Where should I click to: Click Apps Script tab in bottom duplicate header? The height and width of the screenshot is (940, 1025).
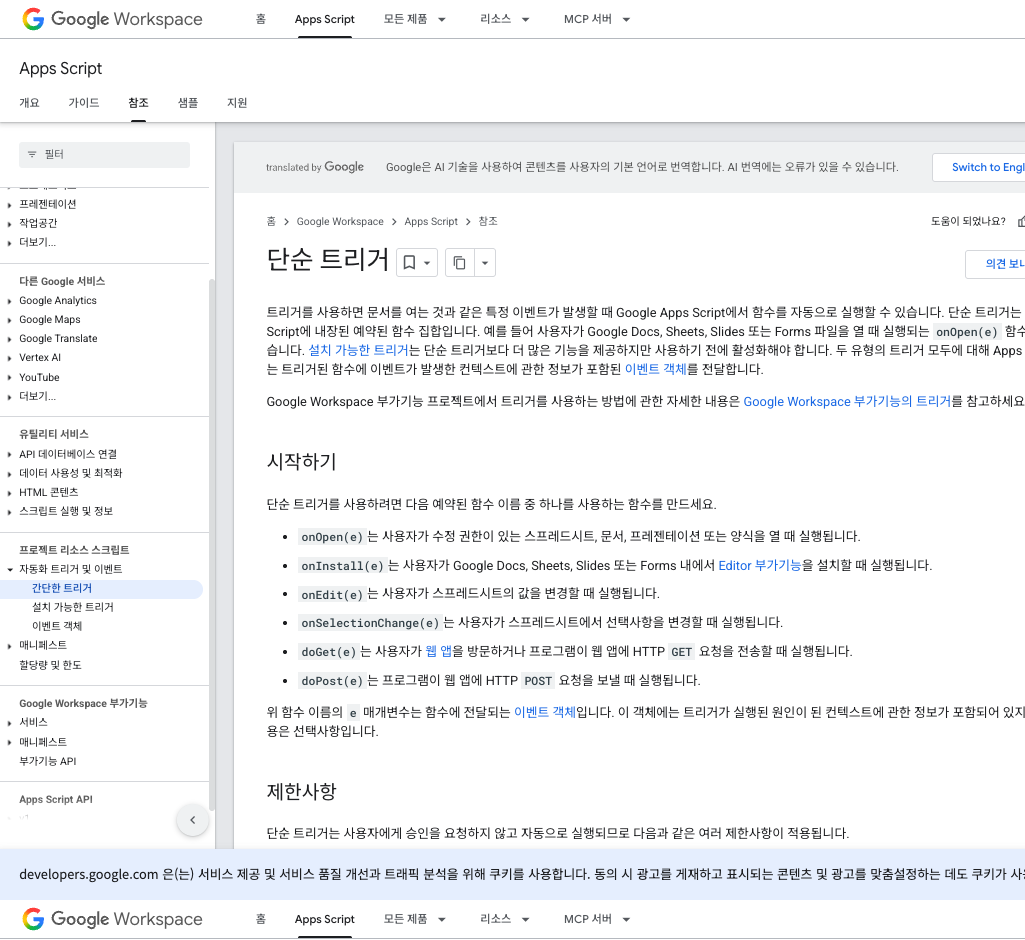coord(325,919)
